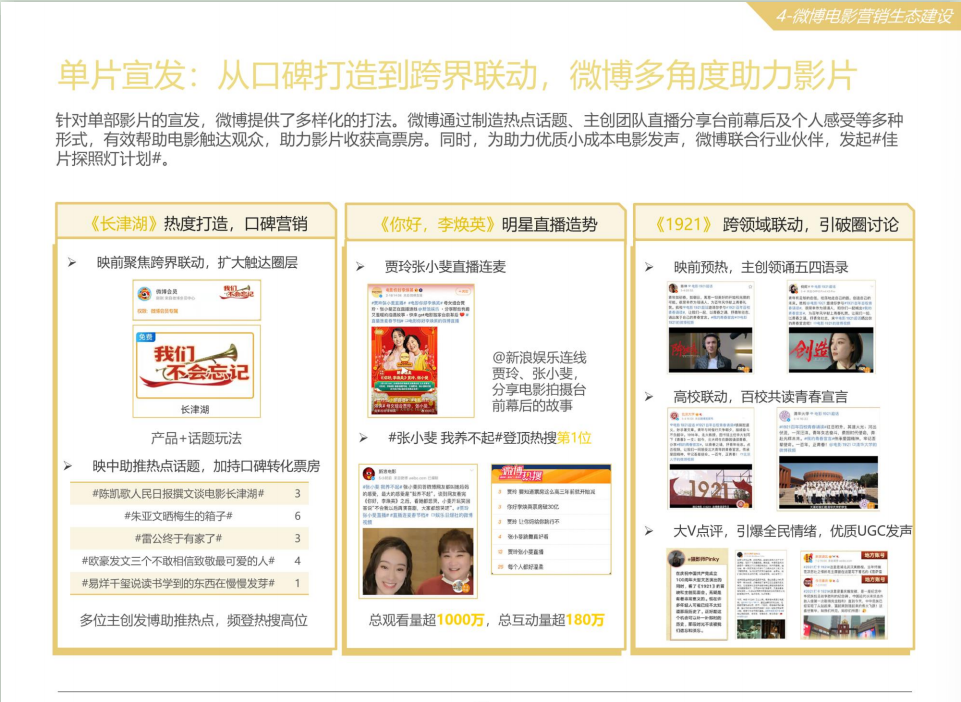Click 映前聚焦跨界联动,扩大触达圈层 bullet text
The height and width of the screenshot is (702, 961).
point(197,262)
